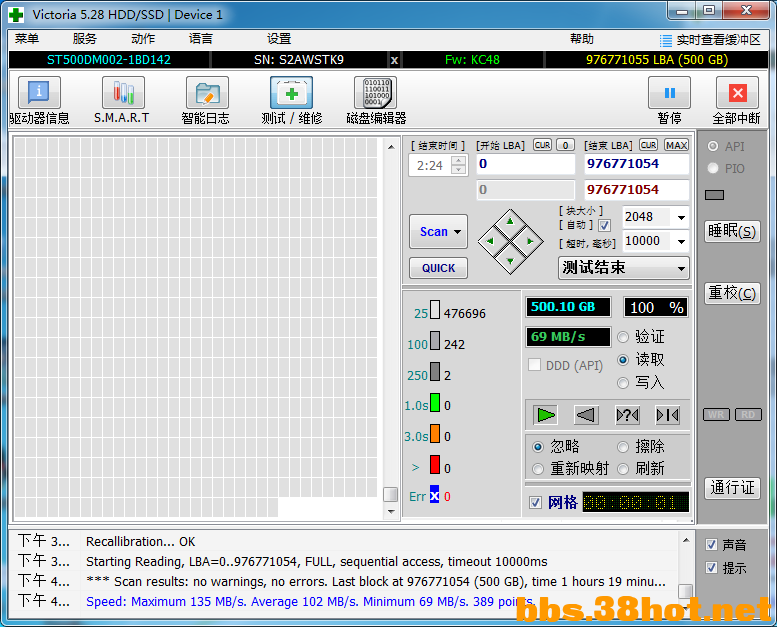
Task: Open the 服务 menu
Action: point(85,39)
